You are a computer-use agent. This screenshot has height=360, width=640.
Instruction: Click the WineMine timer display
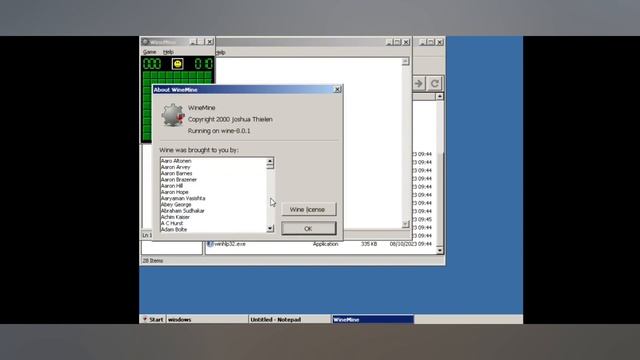point(204,64)
